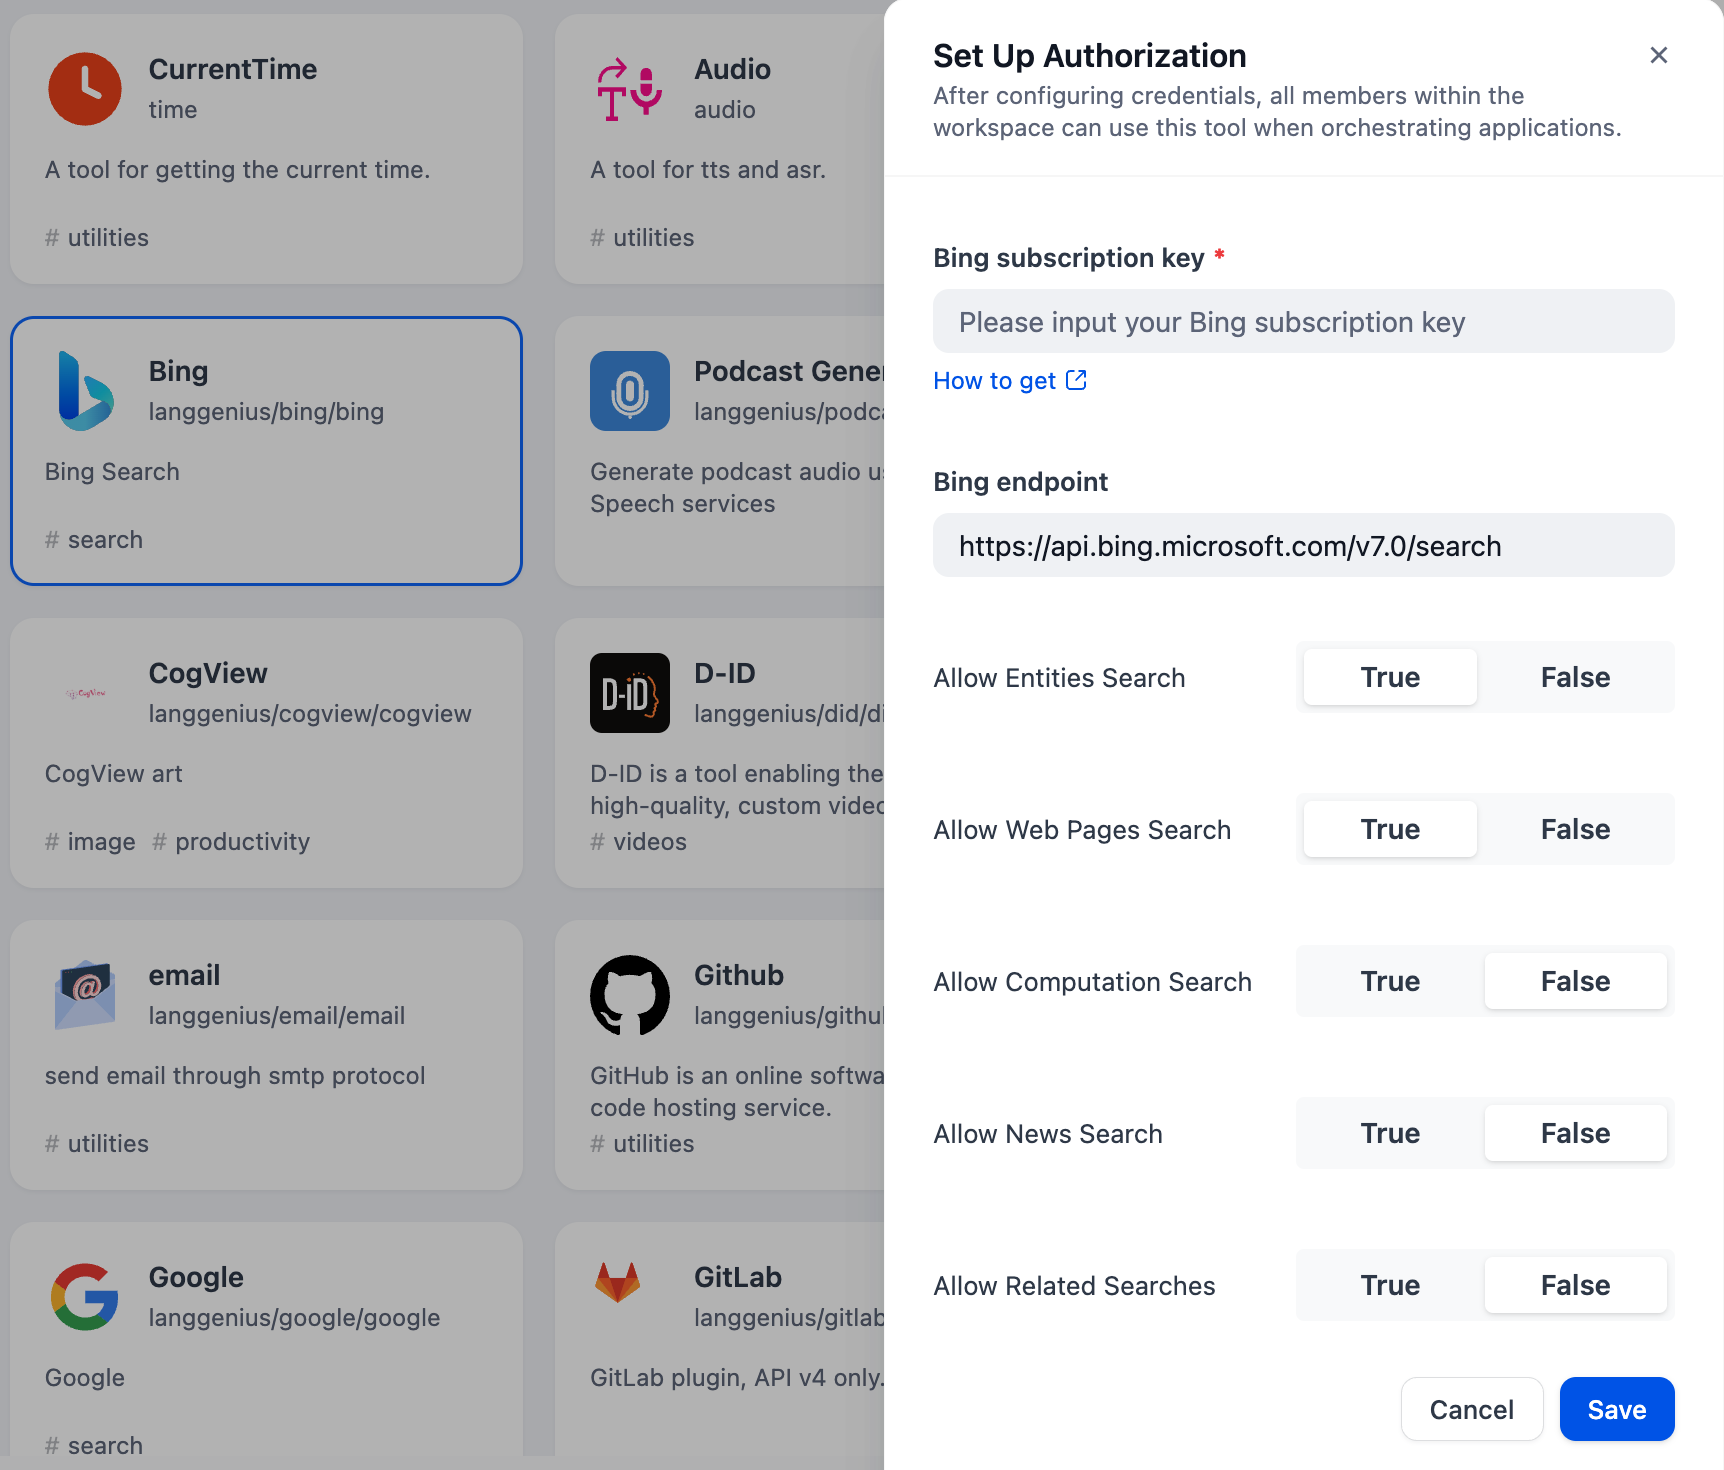Enable Allow News Search with True

tap(1390, 1133)
